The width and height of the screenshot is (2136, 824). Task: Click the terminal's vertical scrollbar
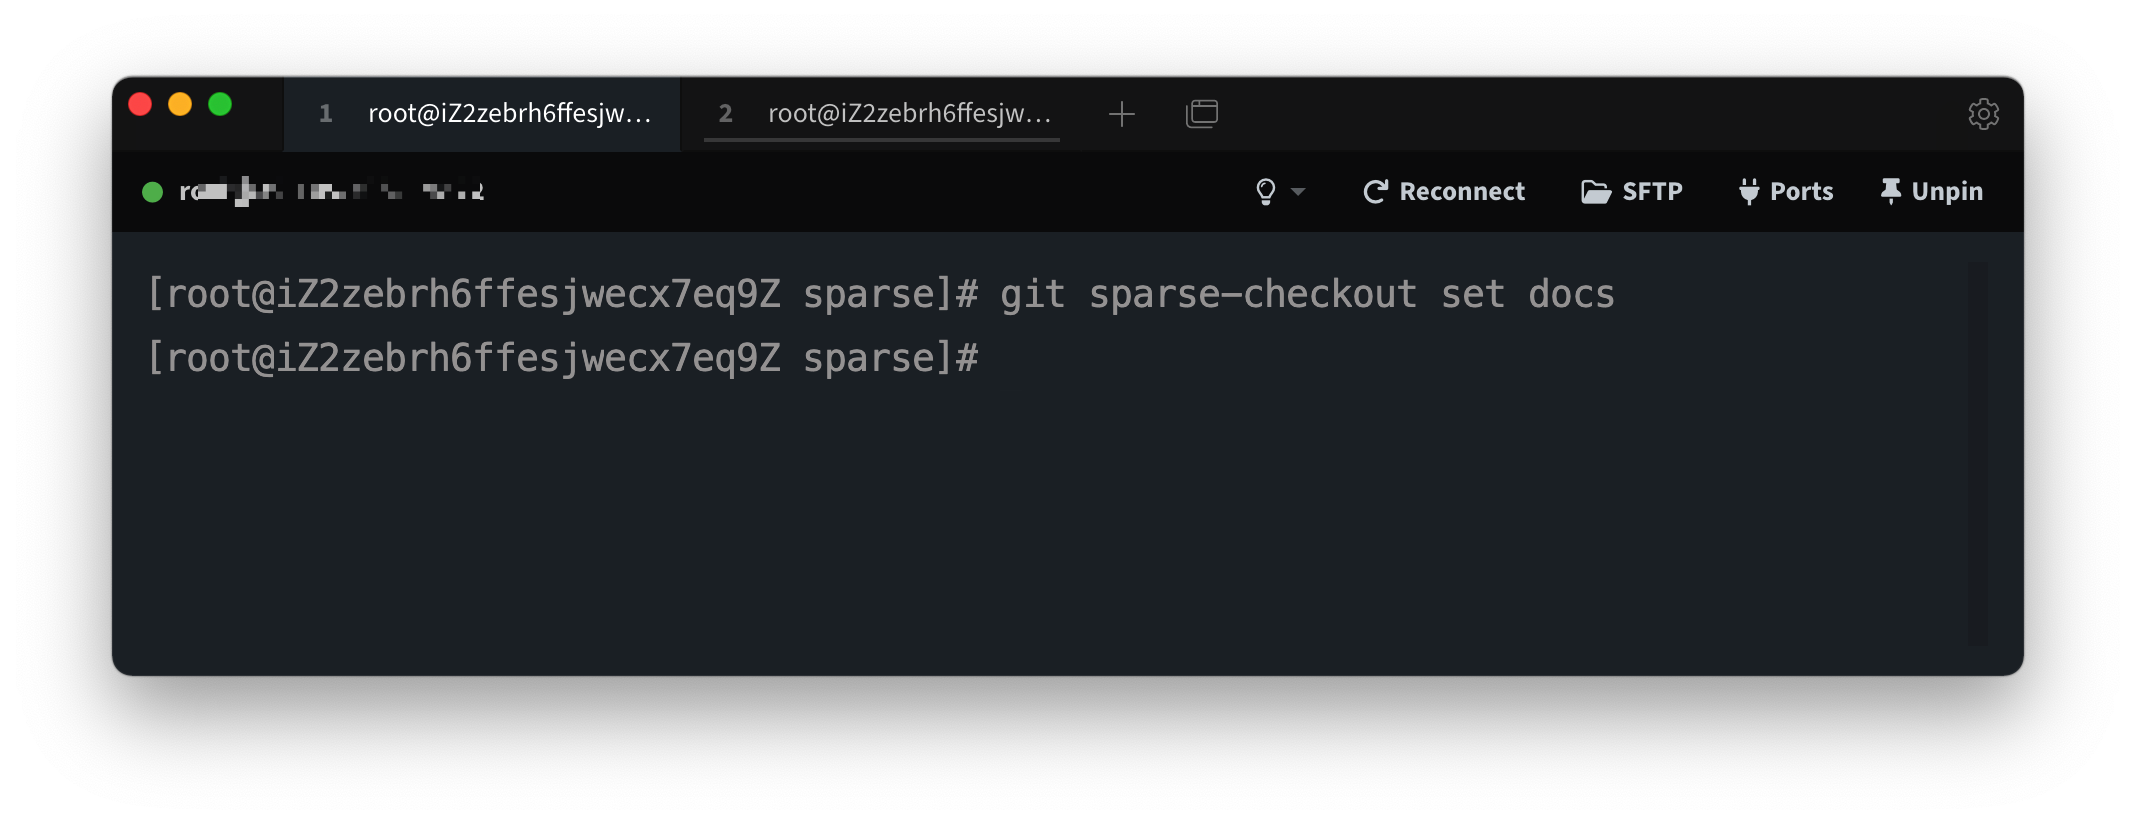coord(1978,452)
